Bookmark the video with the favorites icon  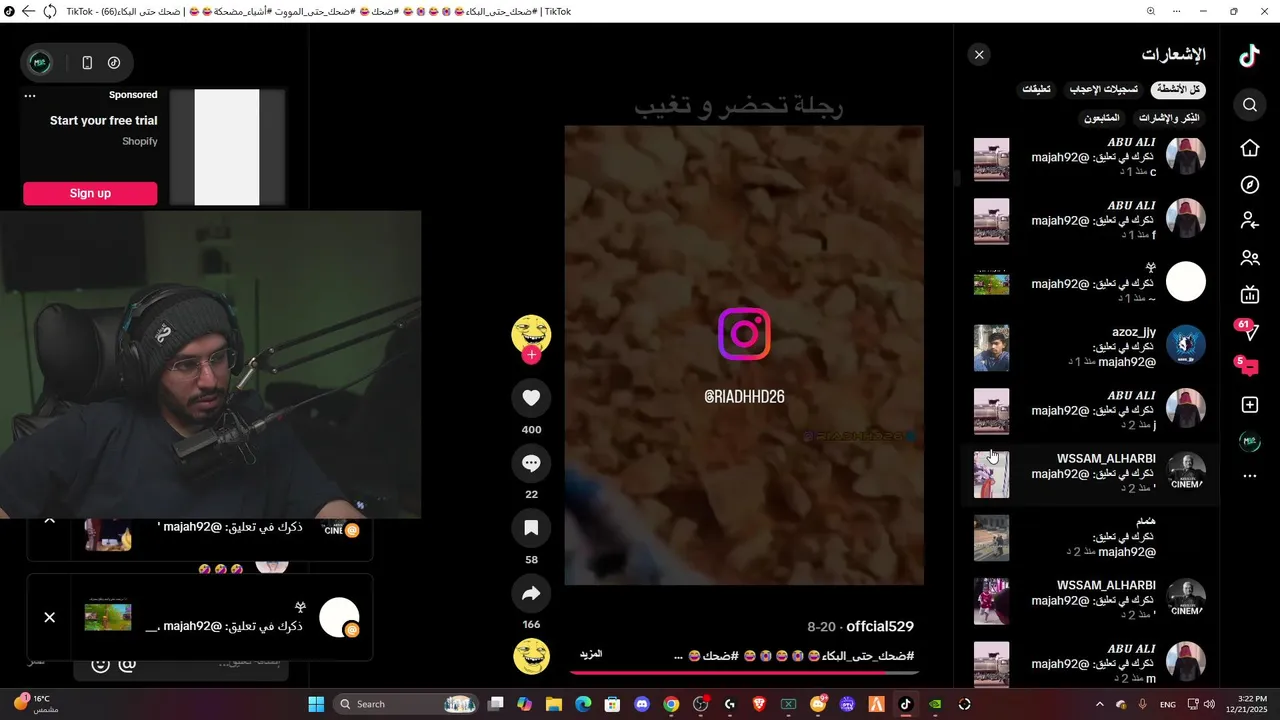[531, 528]
